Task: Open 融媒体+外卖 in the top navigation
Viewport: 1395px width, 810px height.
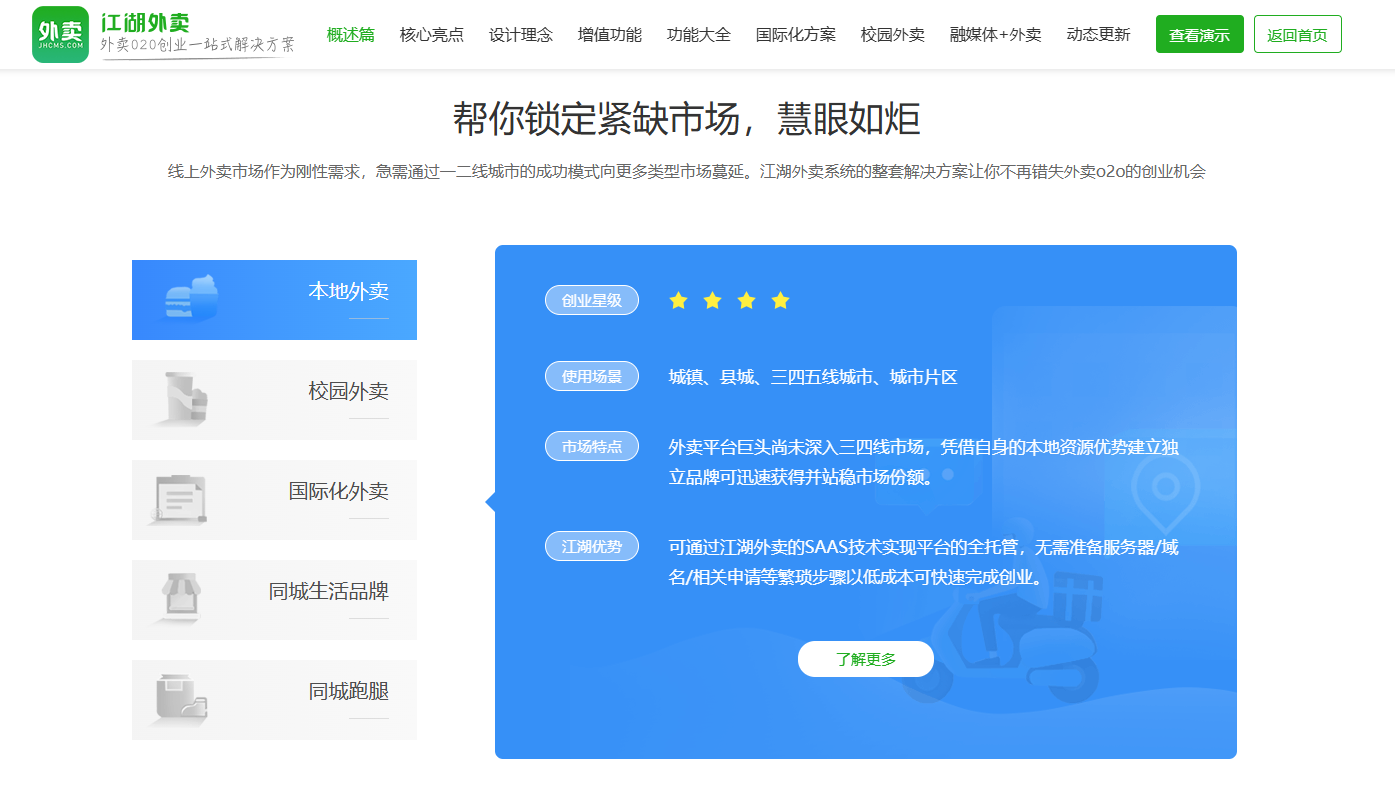Action: tap(995, 35)
